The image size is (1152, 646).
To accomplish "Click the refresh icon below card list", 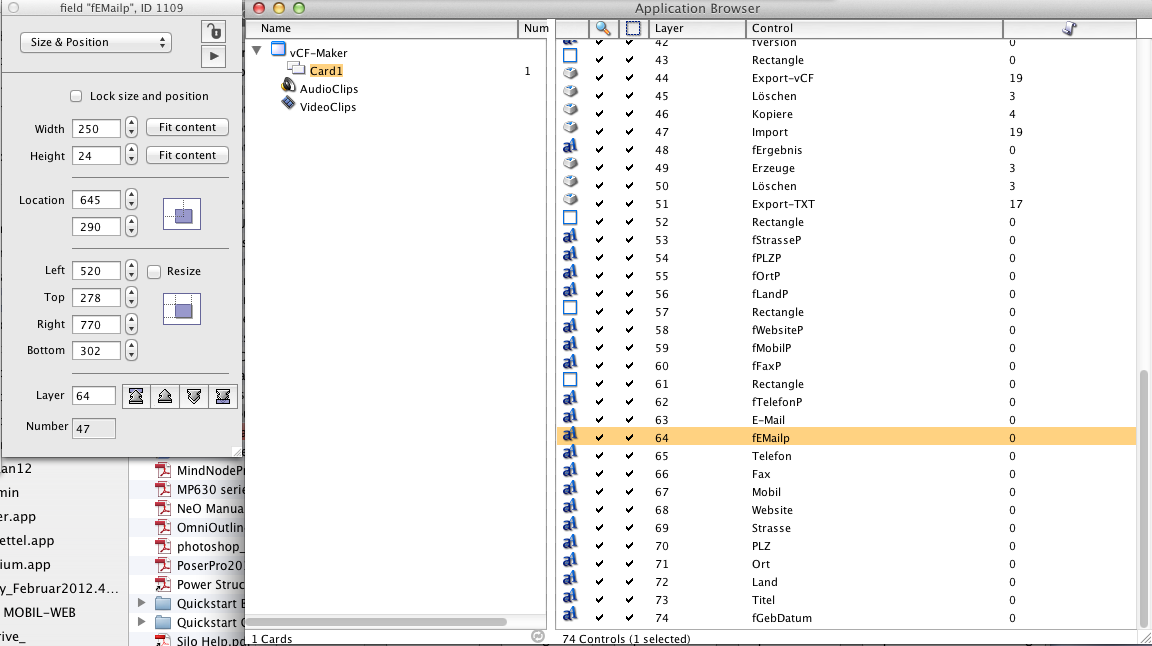I will [x=537, y=636].
